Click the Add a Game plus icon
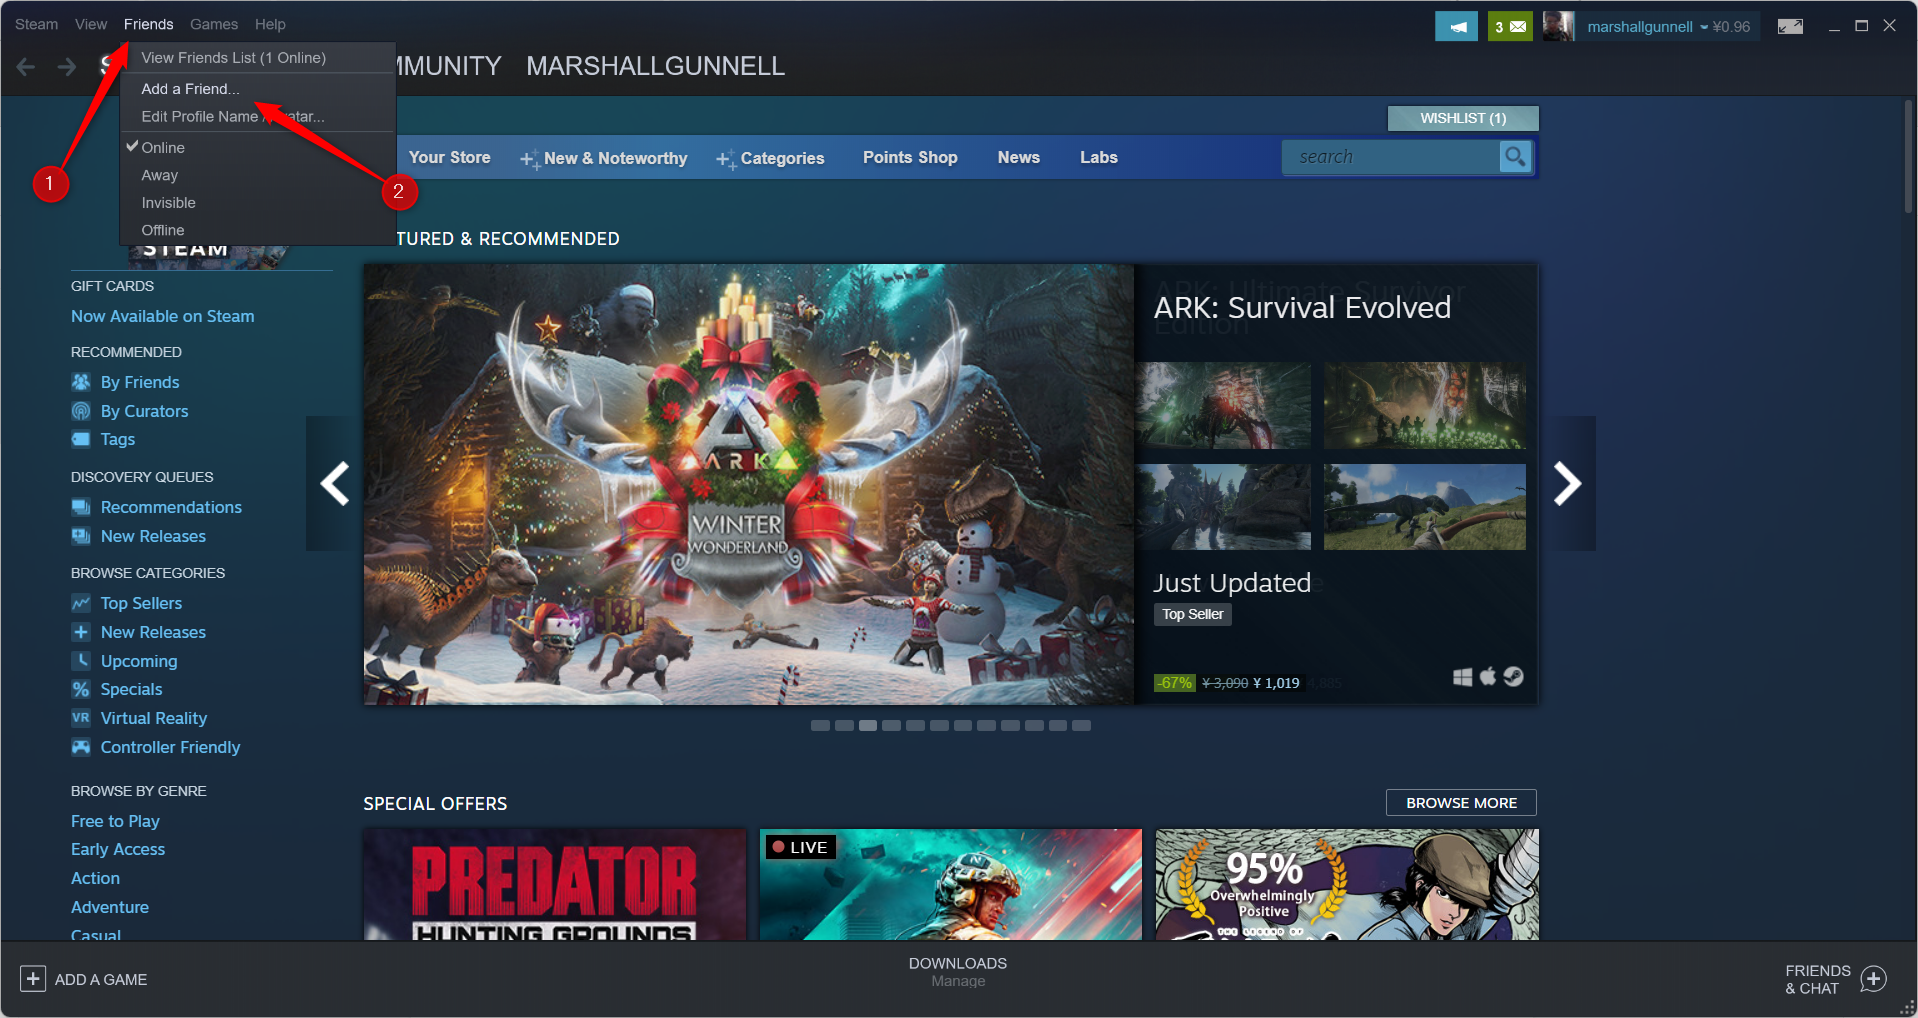The image size is (1918, 1018). pos(33,979)
